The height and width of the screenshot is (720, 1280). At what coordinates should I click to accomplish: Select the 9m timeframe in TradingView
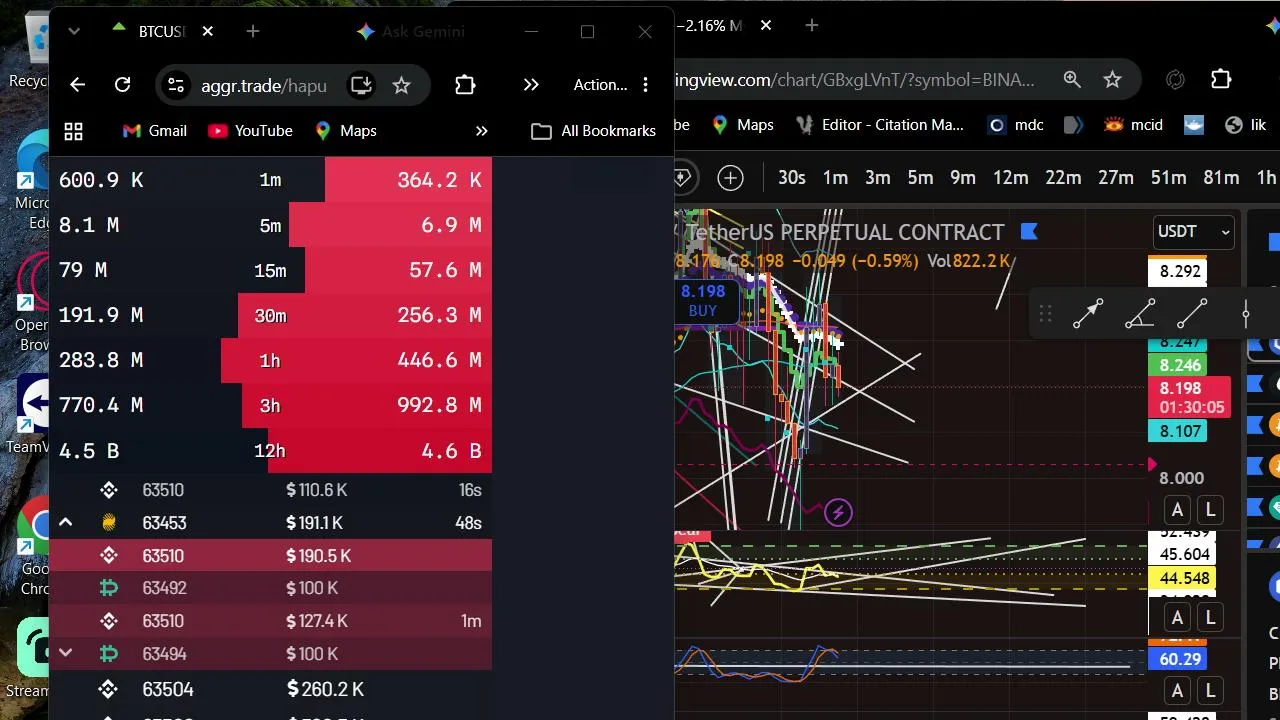click(962, 178)
